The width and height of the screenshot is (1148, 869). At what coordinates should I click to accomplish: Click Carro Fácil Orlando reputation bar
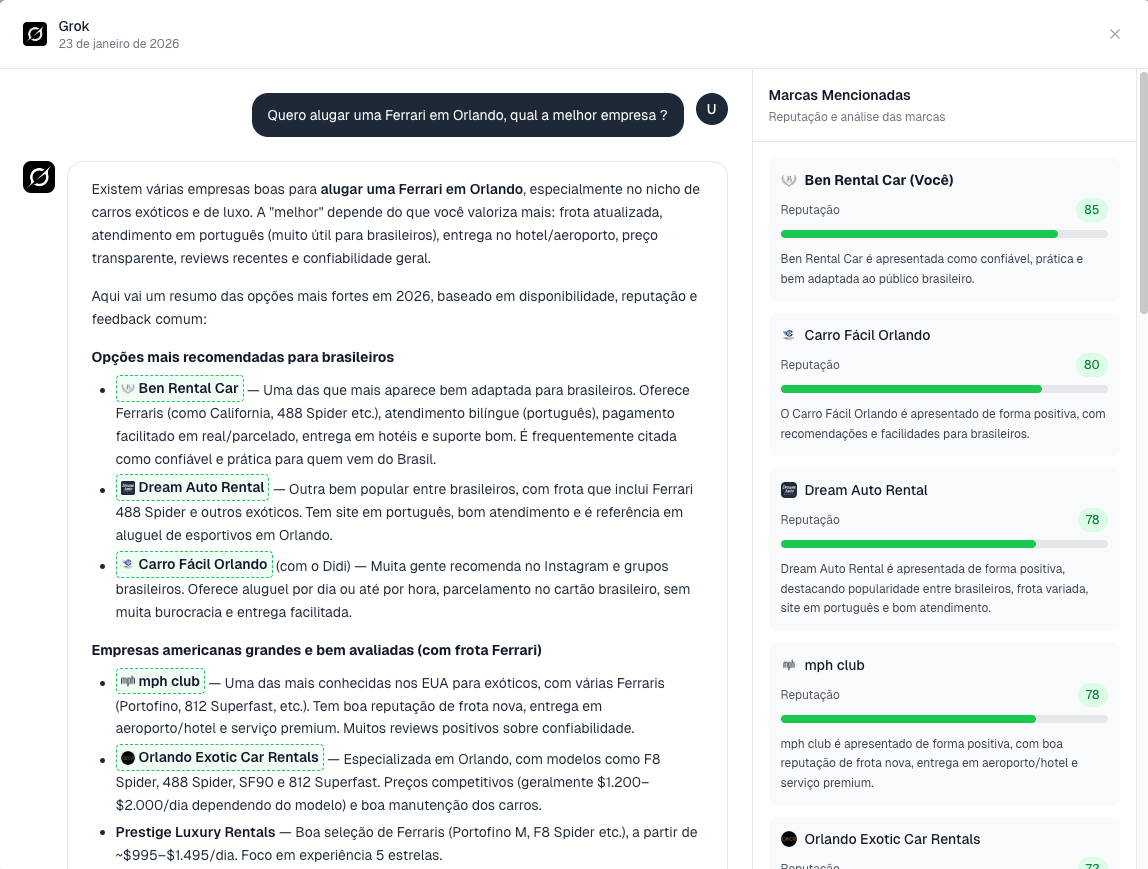click(x=943, y=389)
